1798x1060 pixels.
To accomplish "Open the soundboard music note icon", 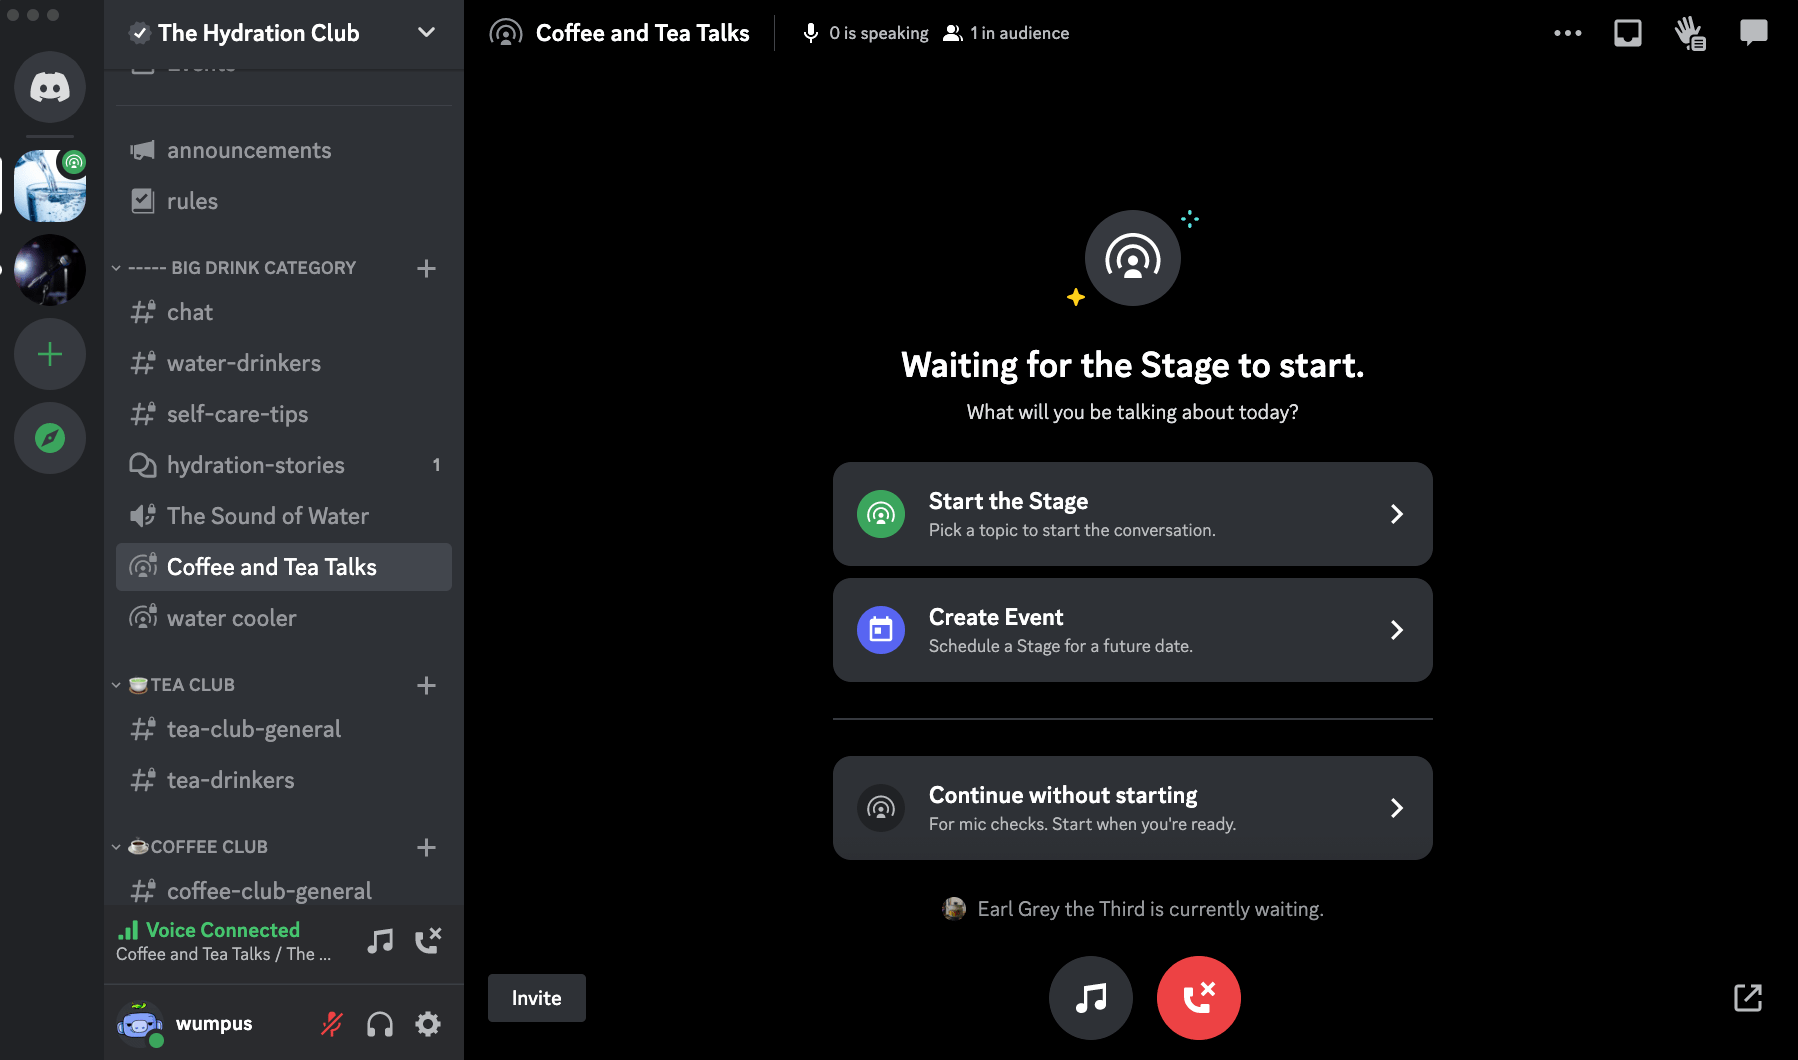I will pyautogui.click(x=1090, y=997).
